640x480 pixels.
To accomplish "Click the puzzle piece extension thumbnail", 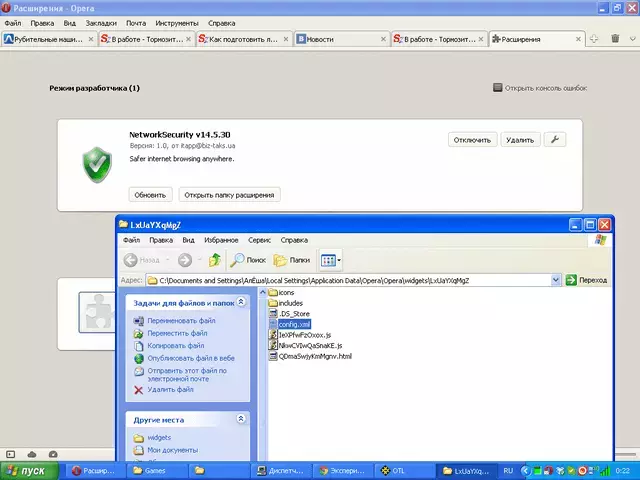I will [x=97, y=312].
